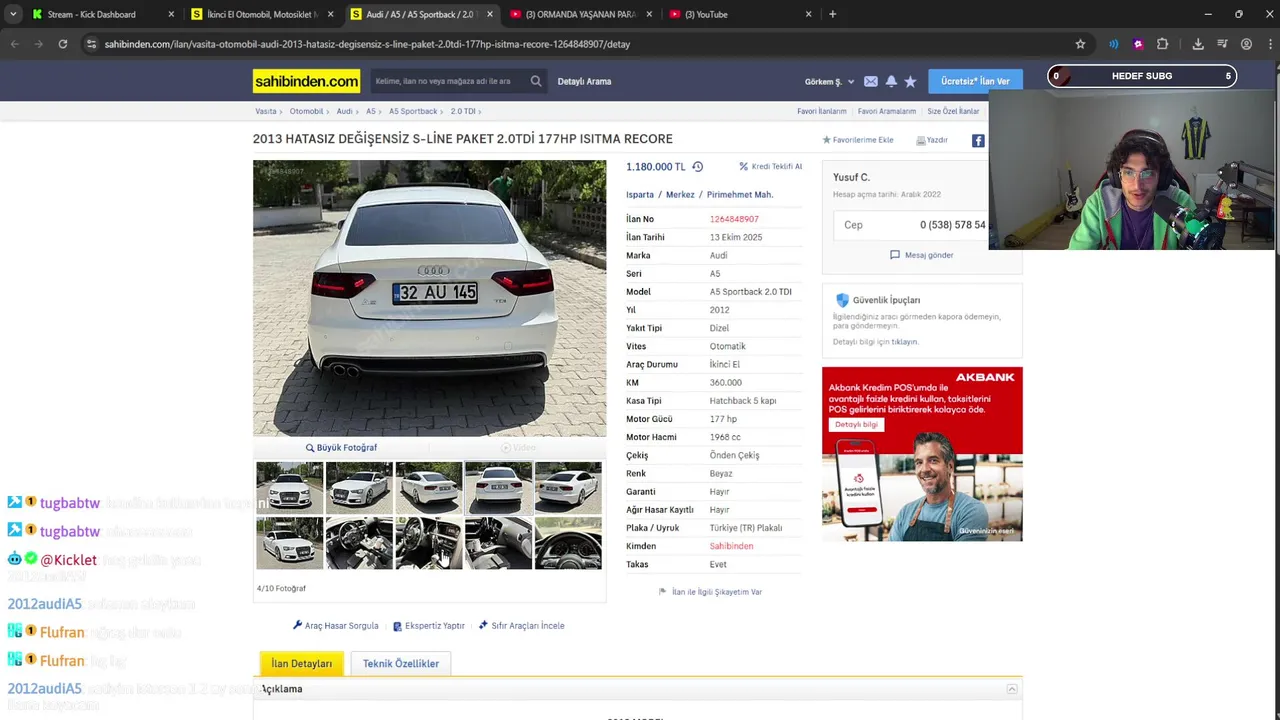Open the messages envelope icon

[x=870, y=81]
